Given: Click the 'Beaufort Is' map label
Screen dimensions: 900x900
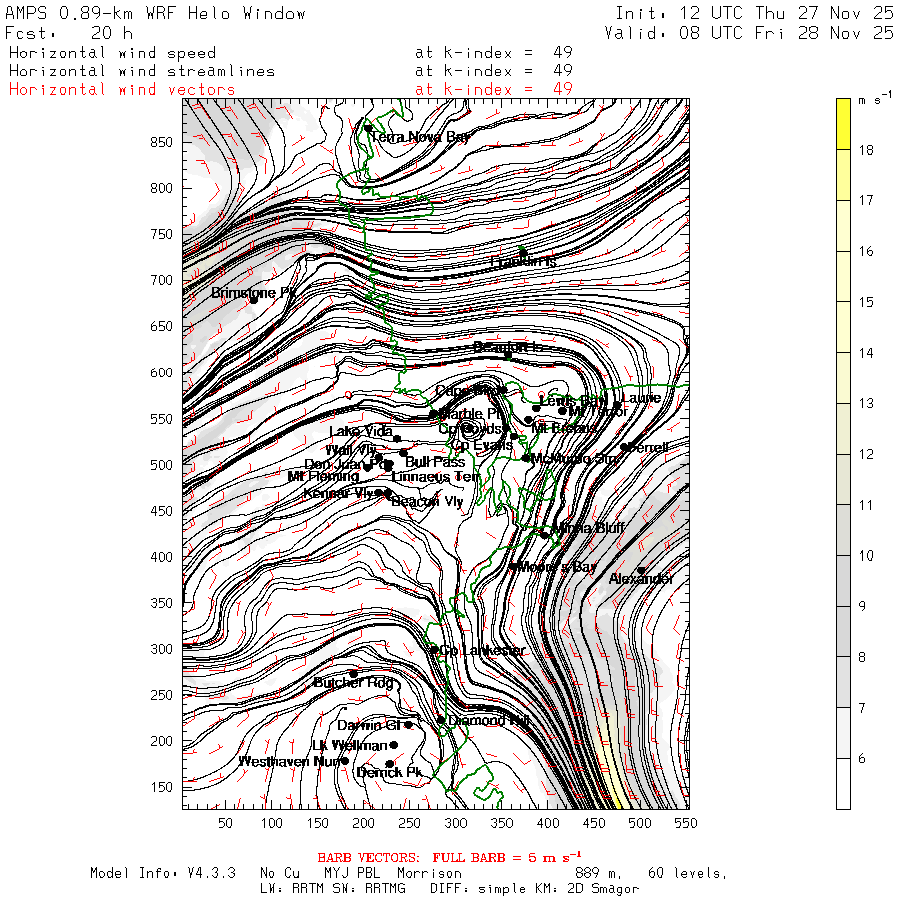Looking at the screenshot, I should [x=508, y=347].
